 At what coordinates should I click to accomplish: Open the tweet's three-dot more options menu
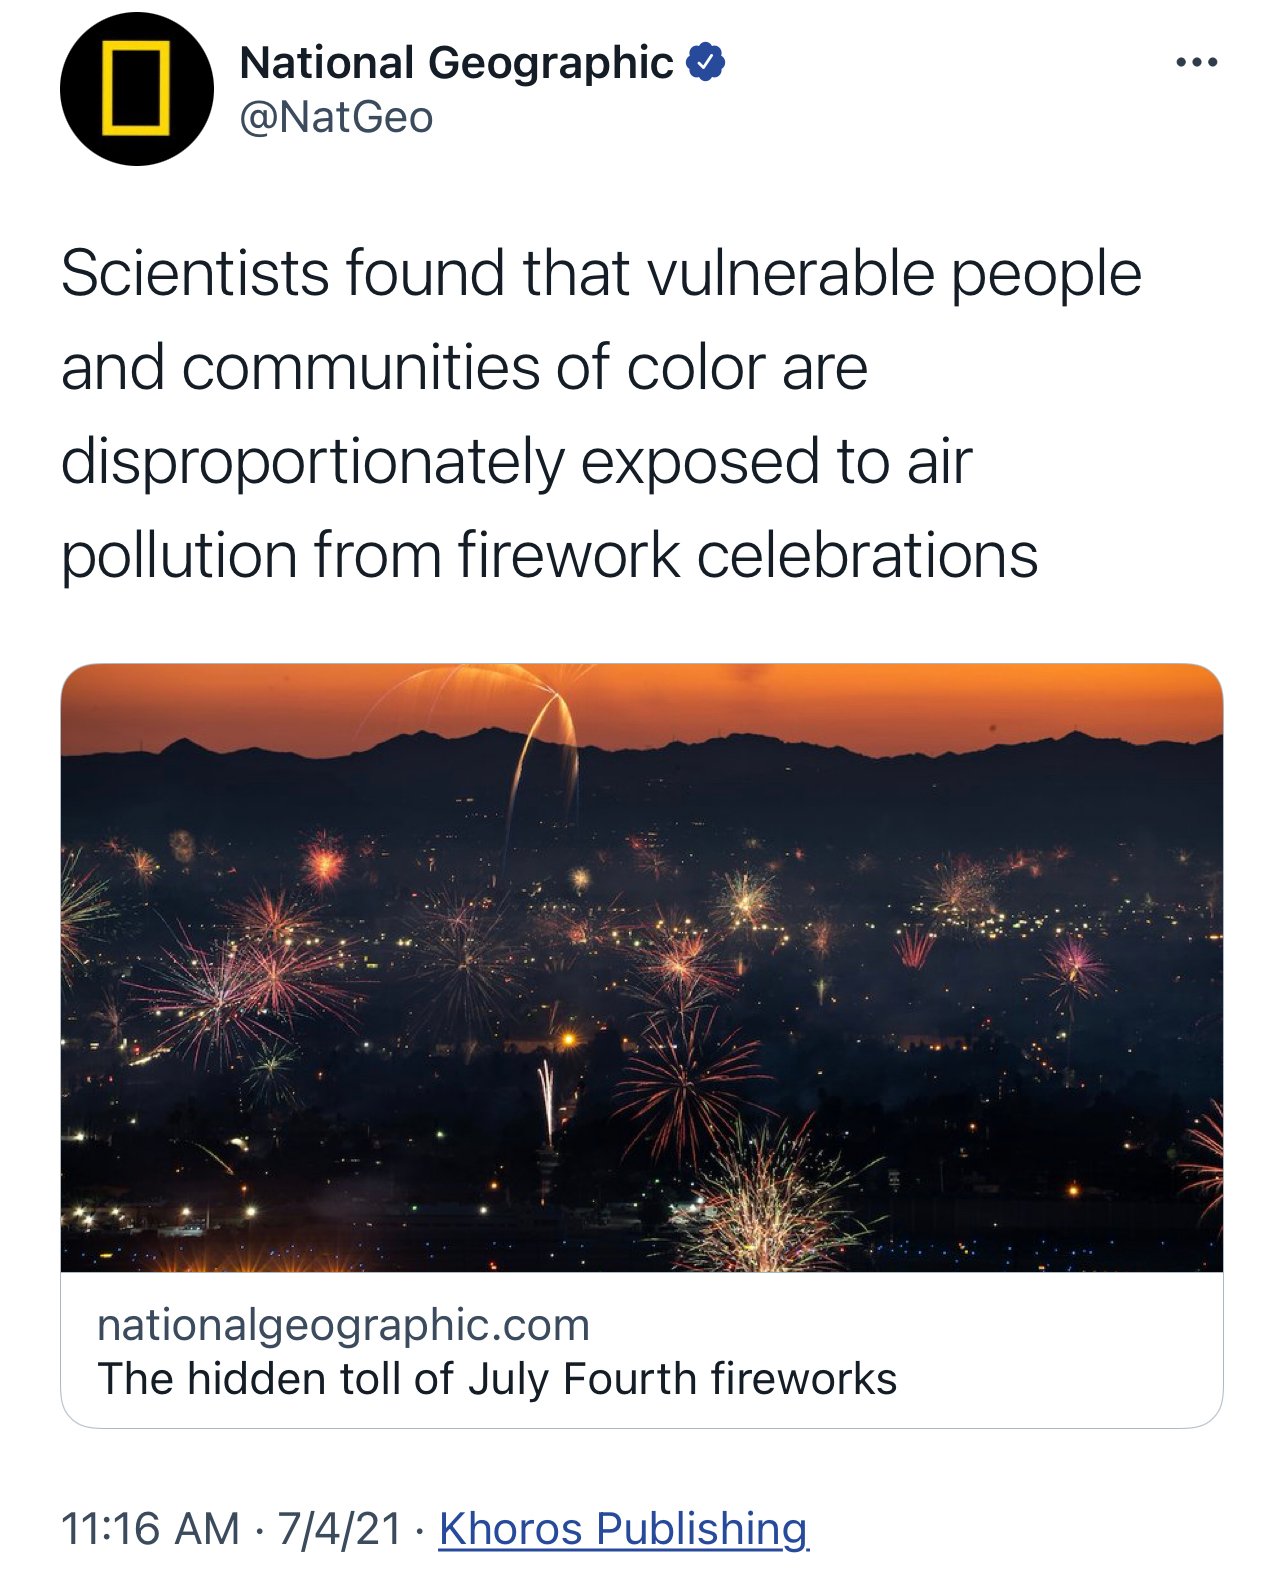click(x=1196, y=63)
